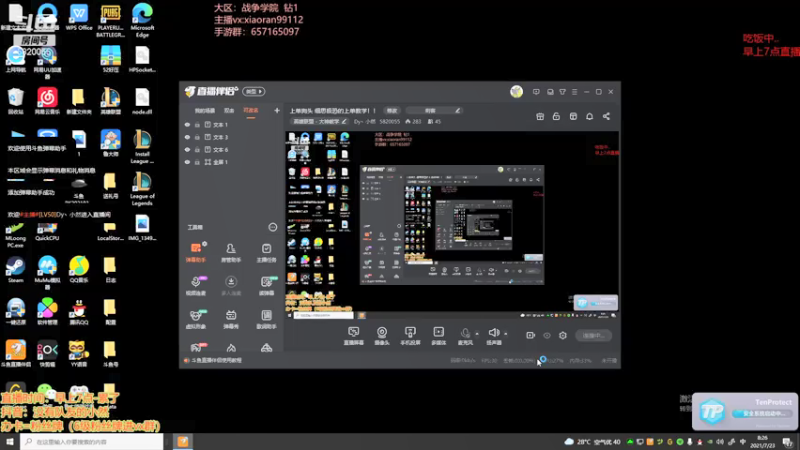Click the gift box icon above the preview
The width and height of the screenshot is (800, 450).
tap(540, 116)
